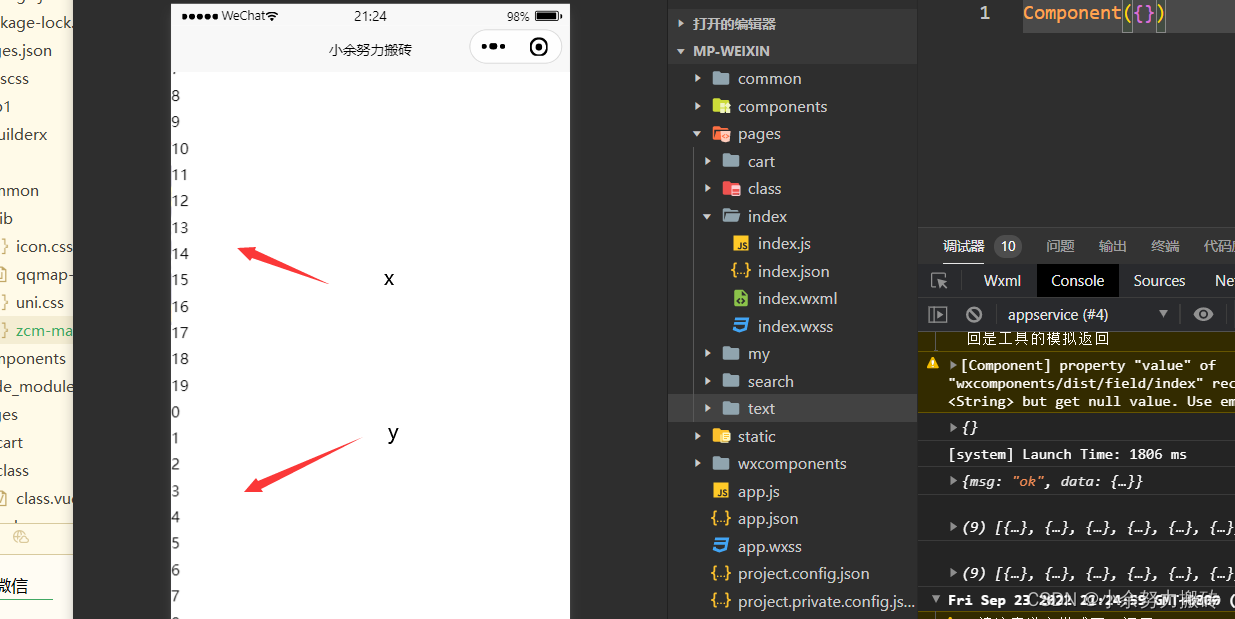Click the eye filter icon in Console toolbar
1235x619 pixels.
pos(1204,313)
